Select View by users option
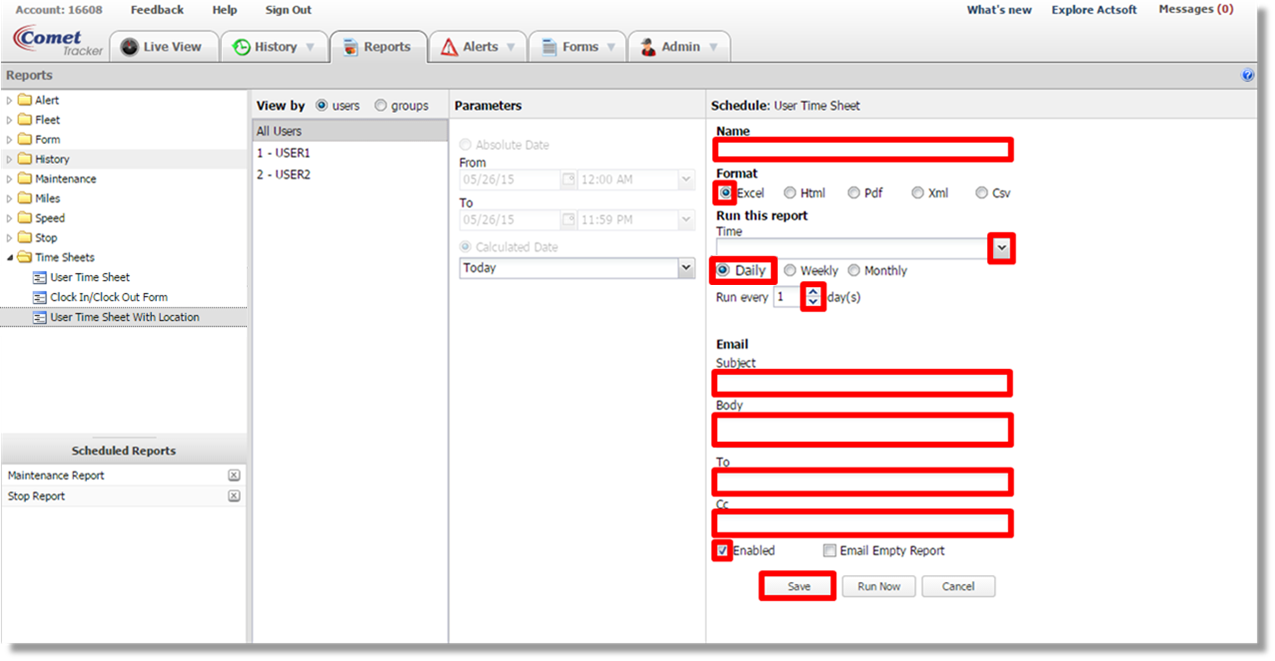This screenshot has width=1275, height=661. tap(322, 105)
